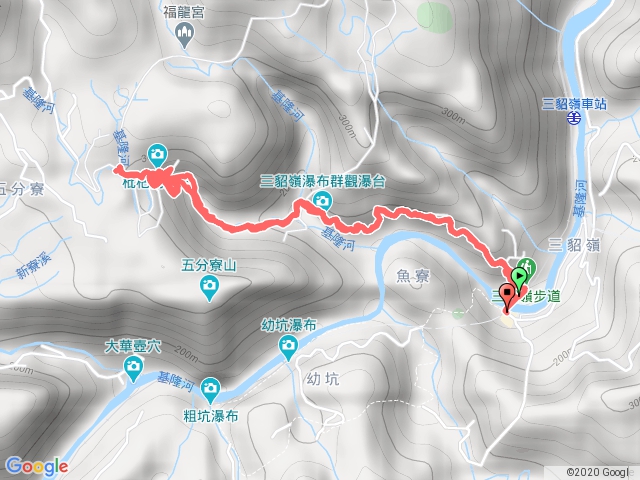Click the 魚寮 area label
This screenshot has height=480, width=640.
tap(413, 276)
